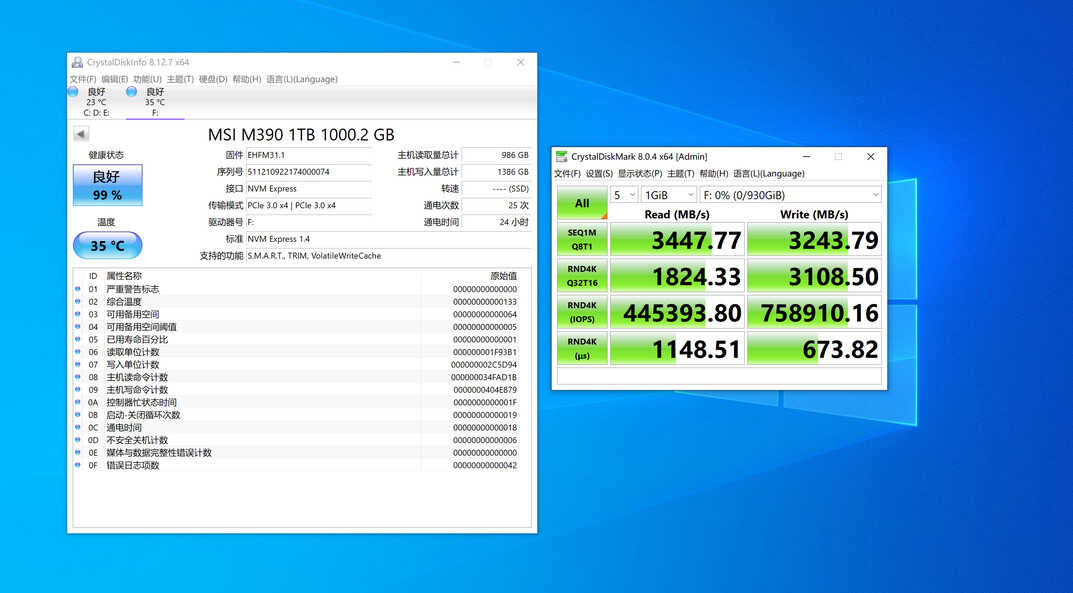This screenshot has height=593, width=1073.
Task: Click status dot for attribute 0C 通电时间
Action: (x=78, y=427)
